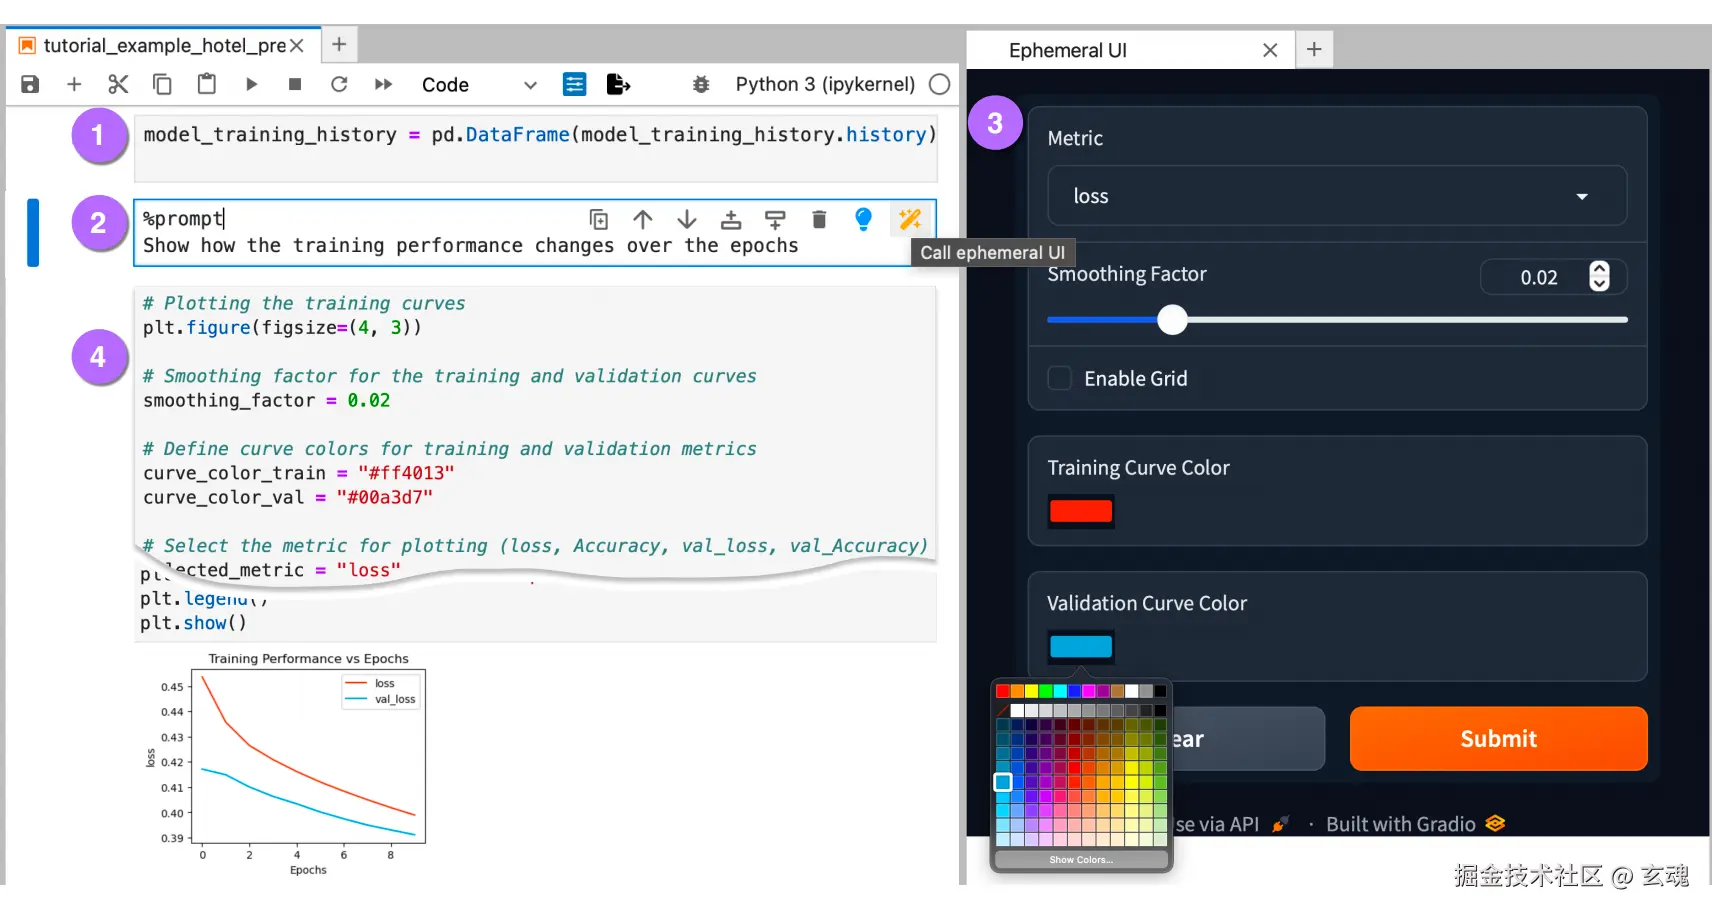Restart the kernel with the circular arrow

(x=339, y=85)
